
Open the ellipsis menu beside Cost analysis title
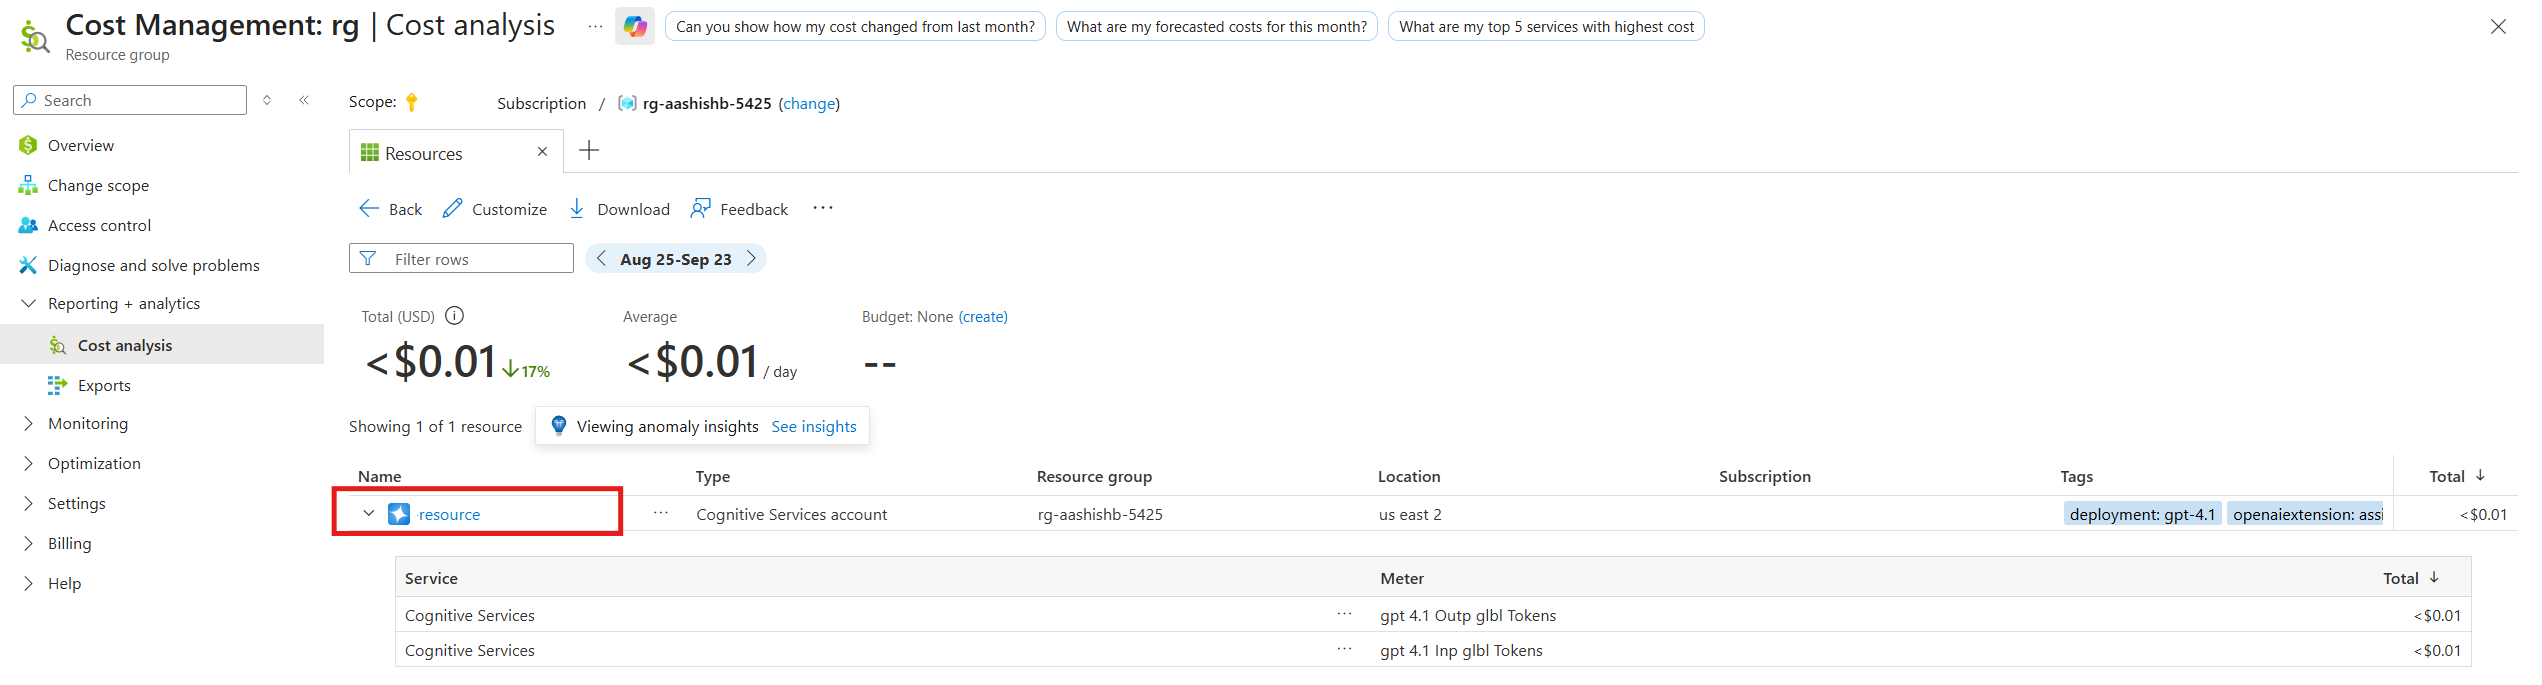[594, 26]
